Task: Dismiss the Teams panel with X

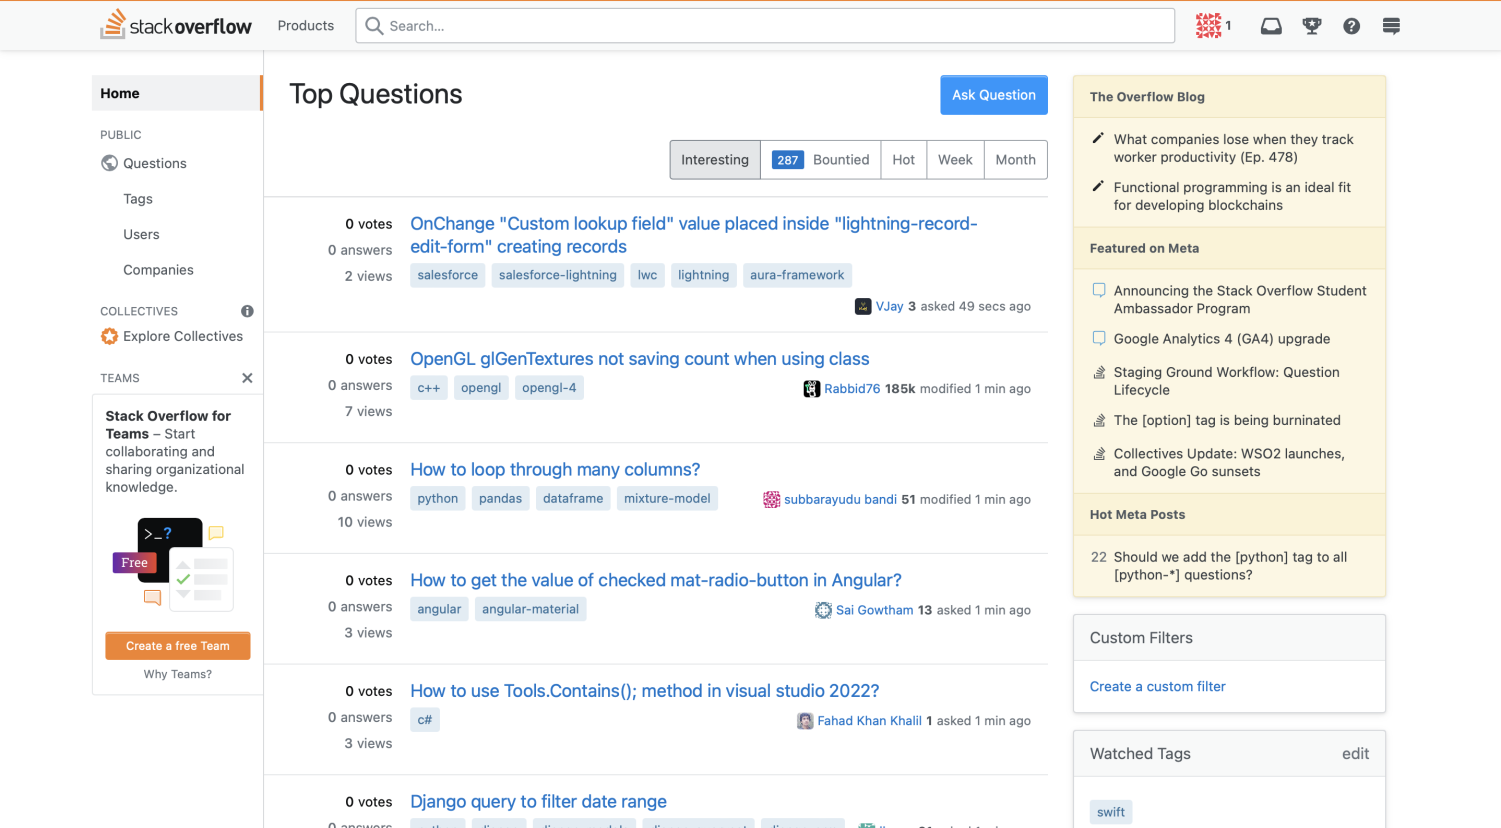Action: tap(247, 378)
